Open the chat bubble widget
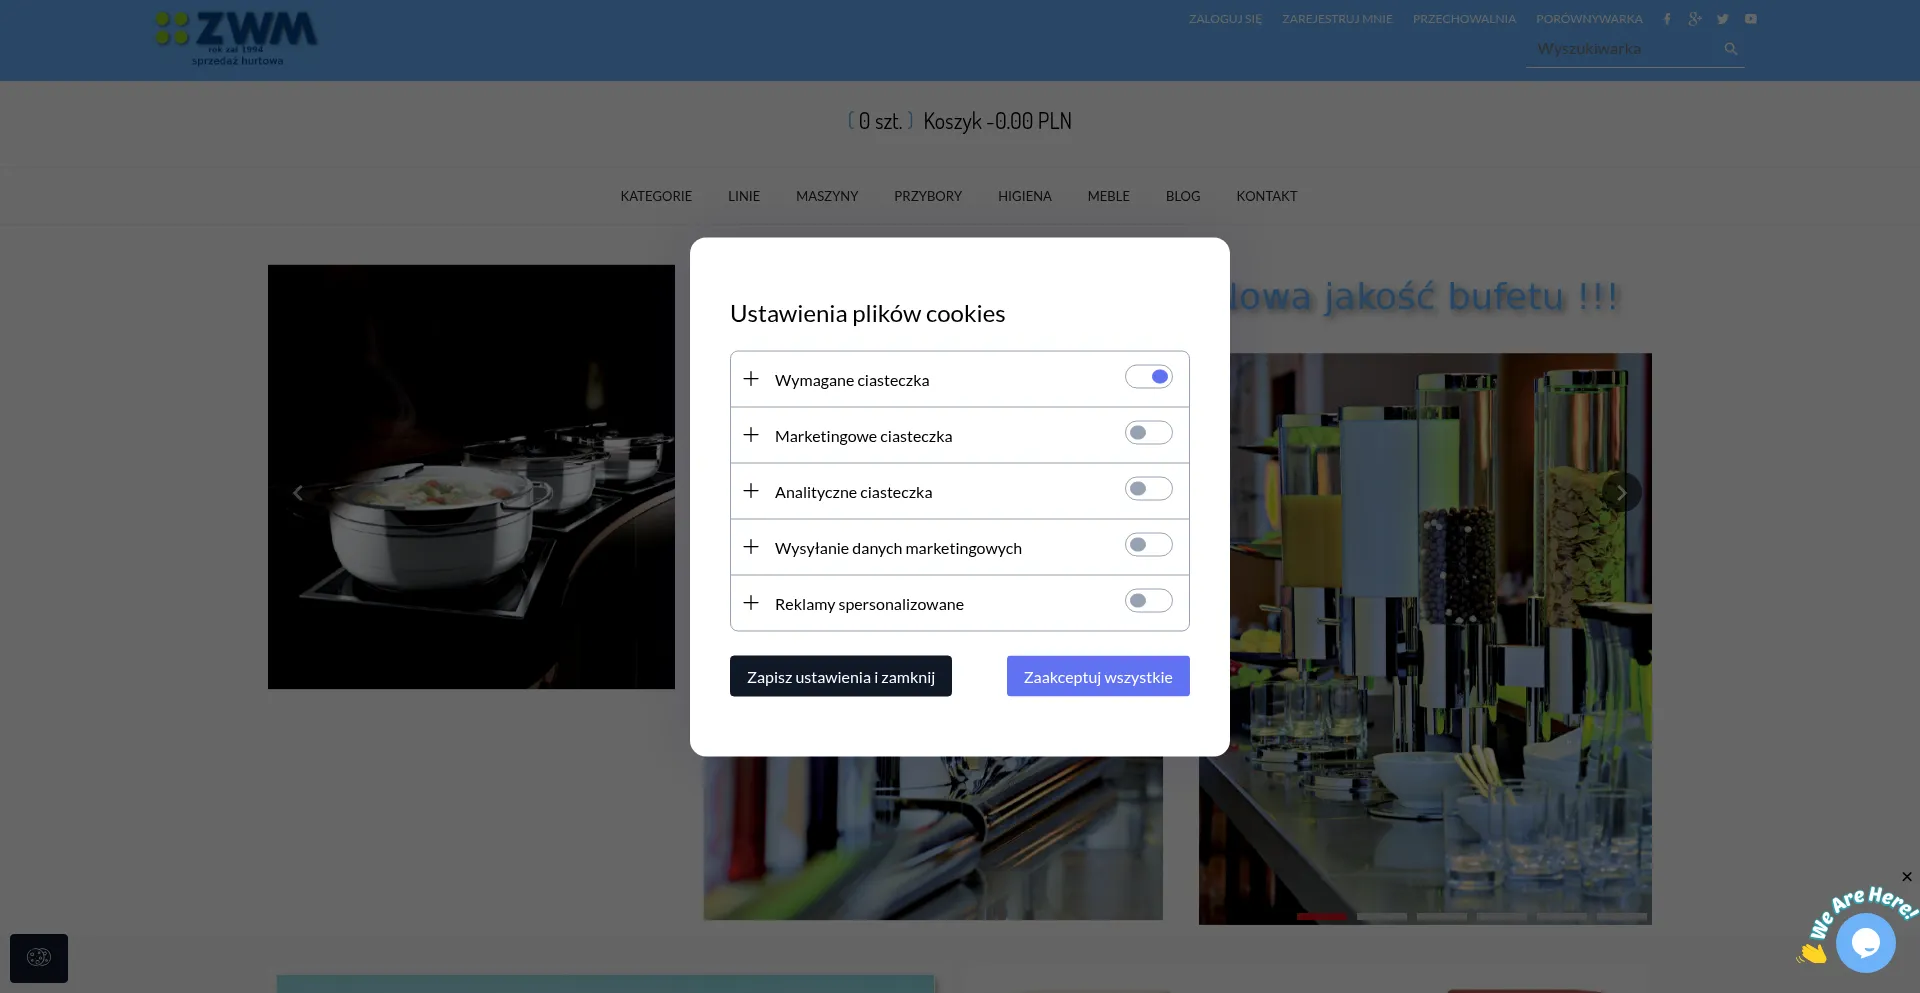 point(1866,943)
